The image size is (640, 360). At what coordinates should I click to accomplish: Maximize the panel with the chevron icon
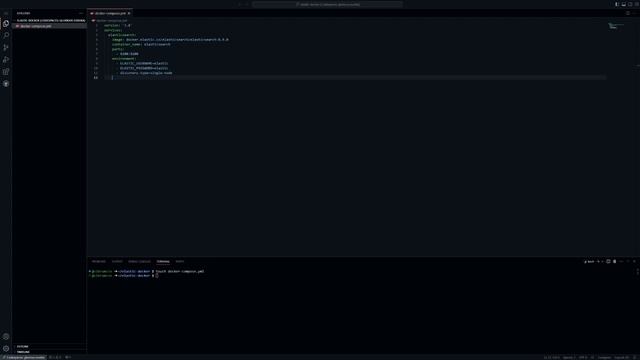pyautogui.click(x=628, y=262)
